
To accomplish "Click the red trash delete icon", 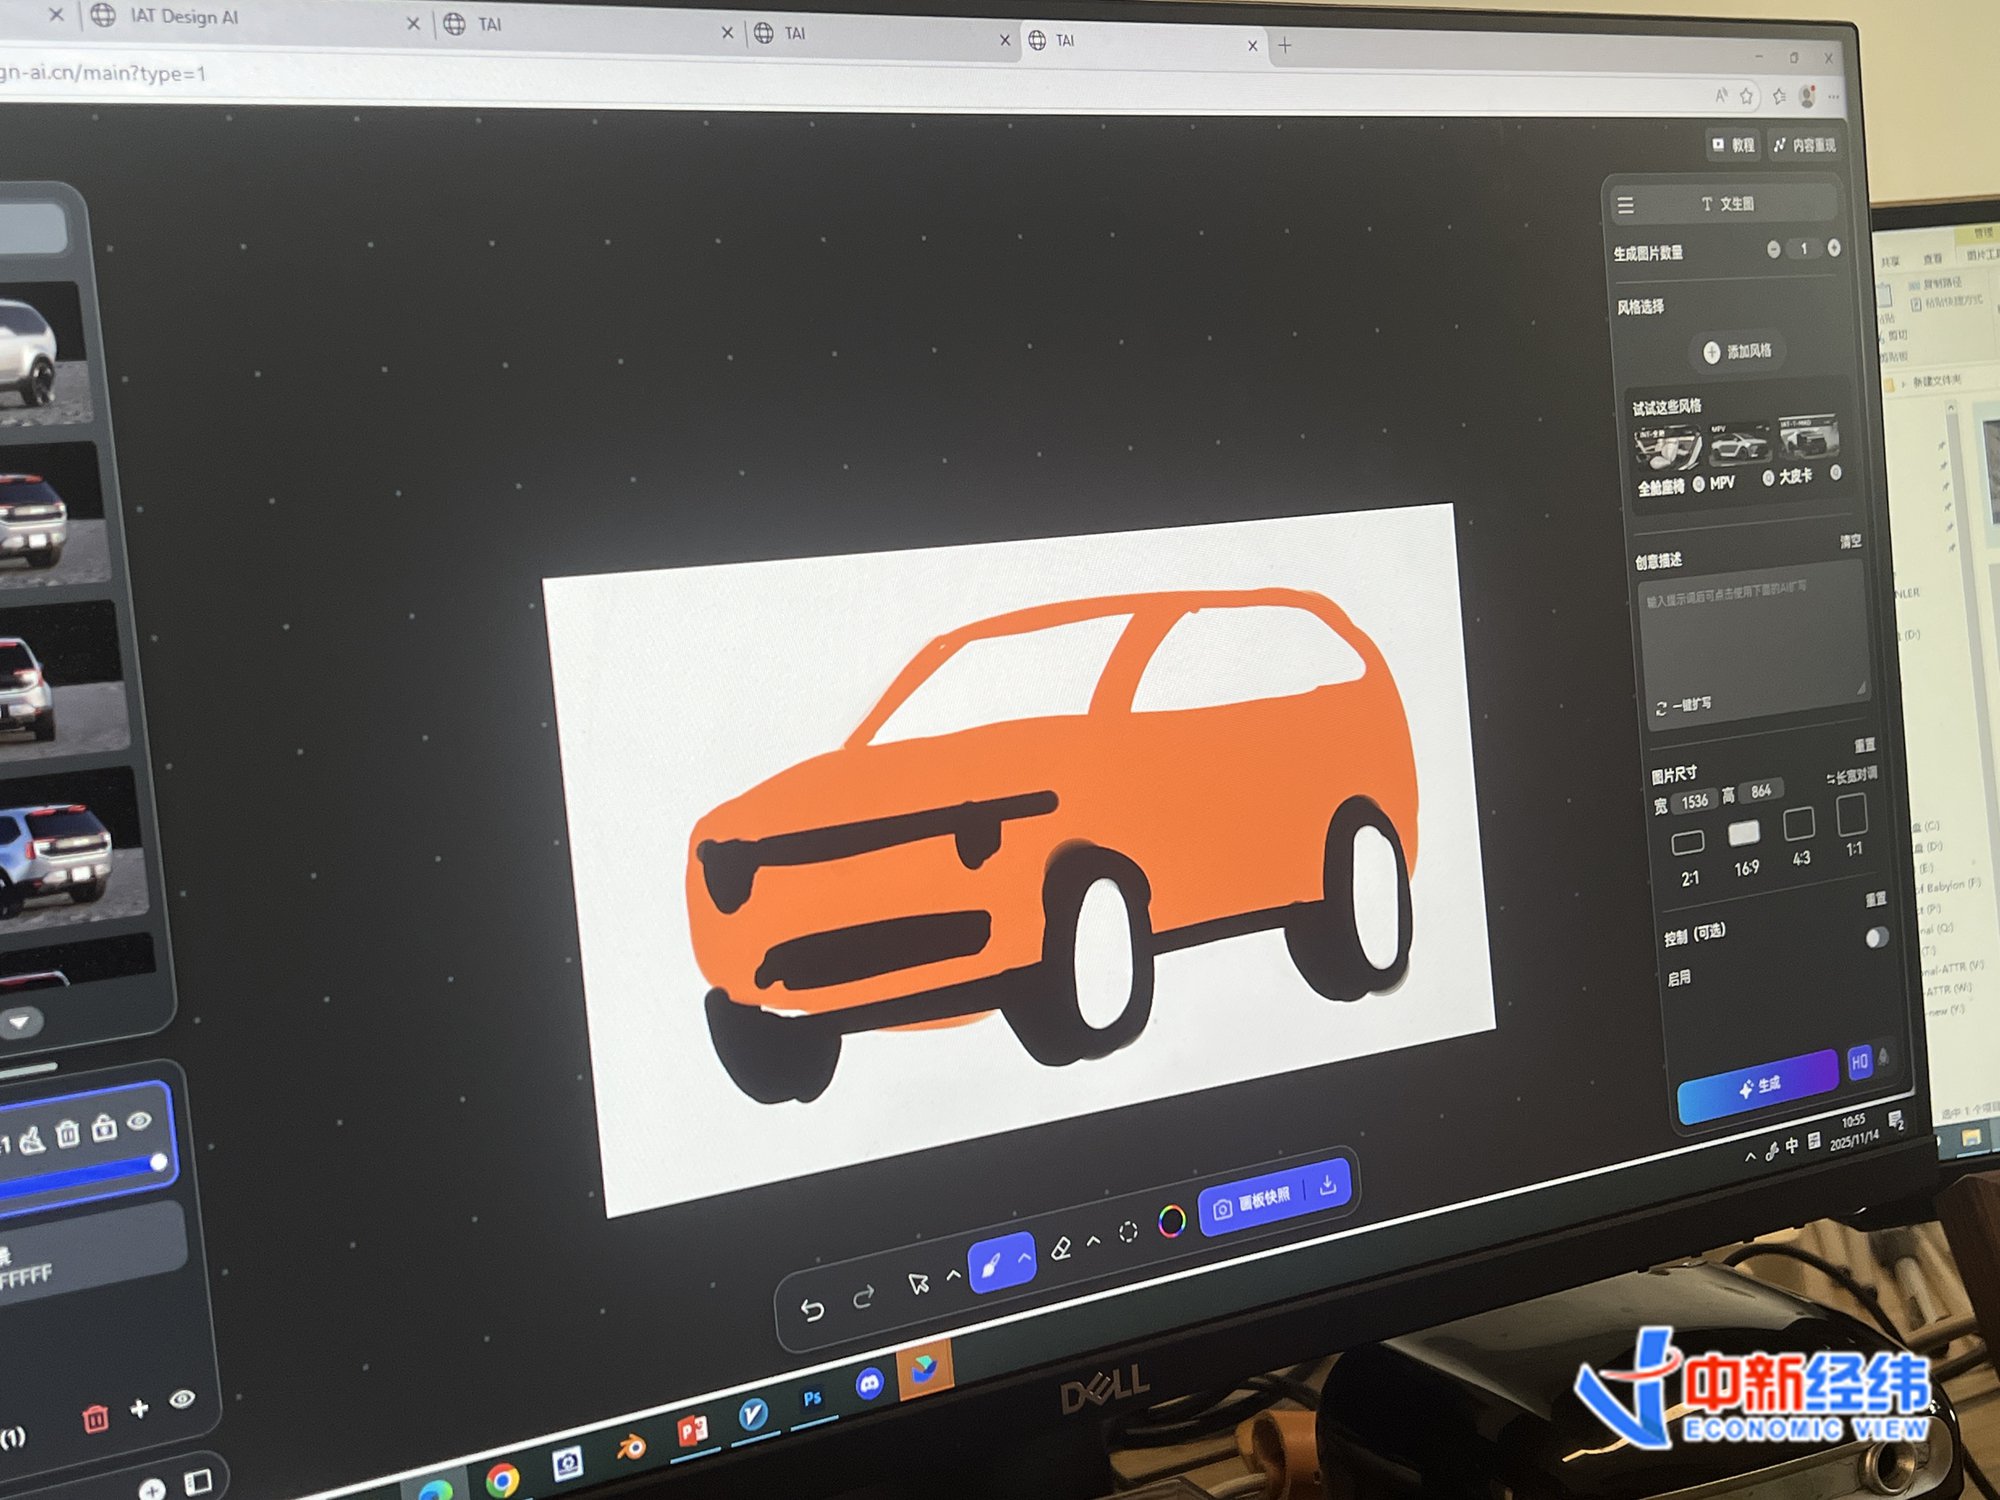I will pyautogui.click(x=95, y=1418).
